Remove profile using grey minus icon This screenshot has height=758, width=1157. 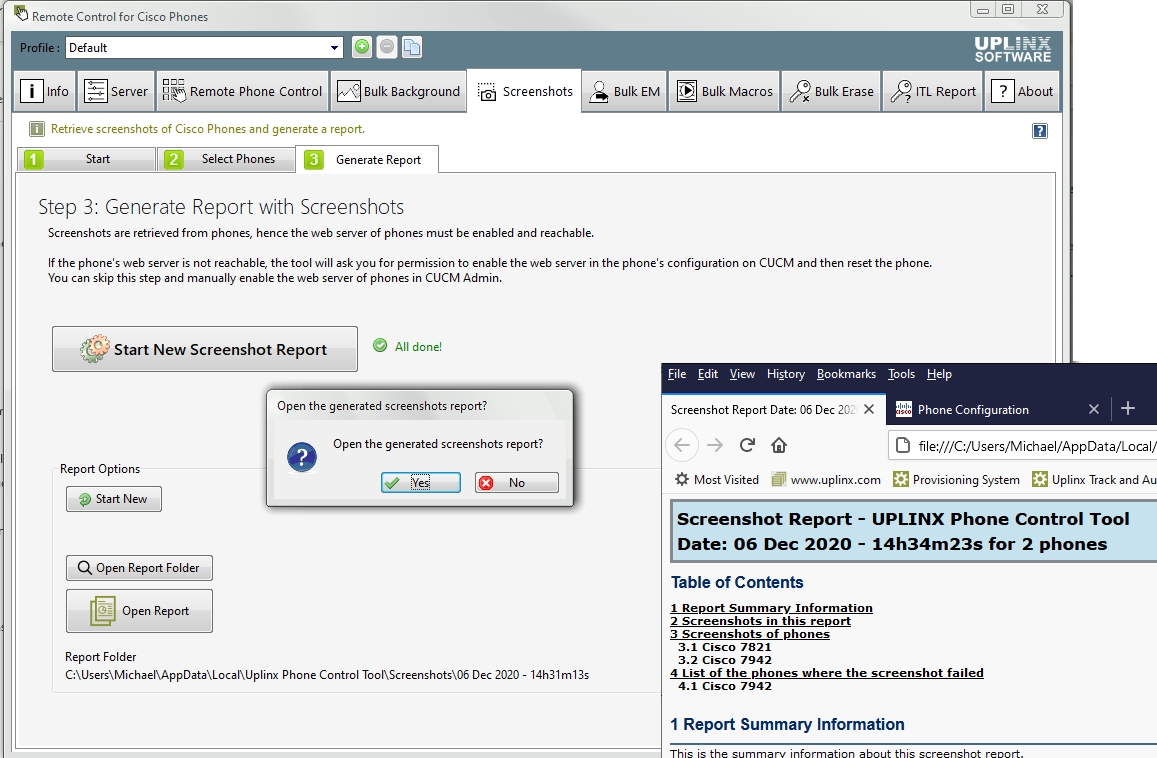[387, 47]
